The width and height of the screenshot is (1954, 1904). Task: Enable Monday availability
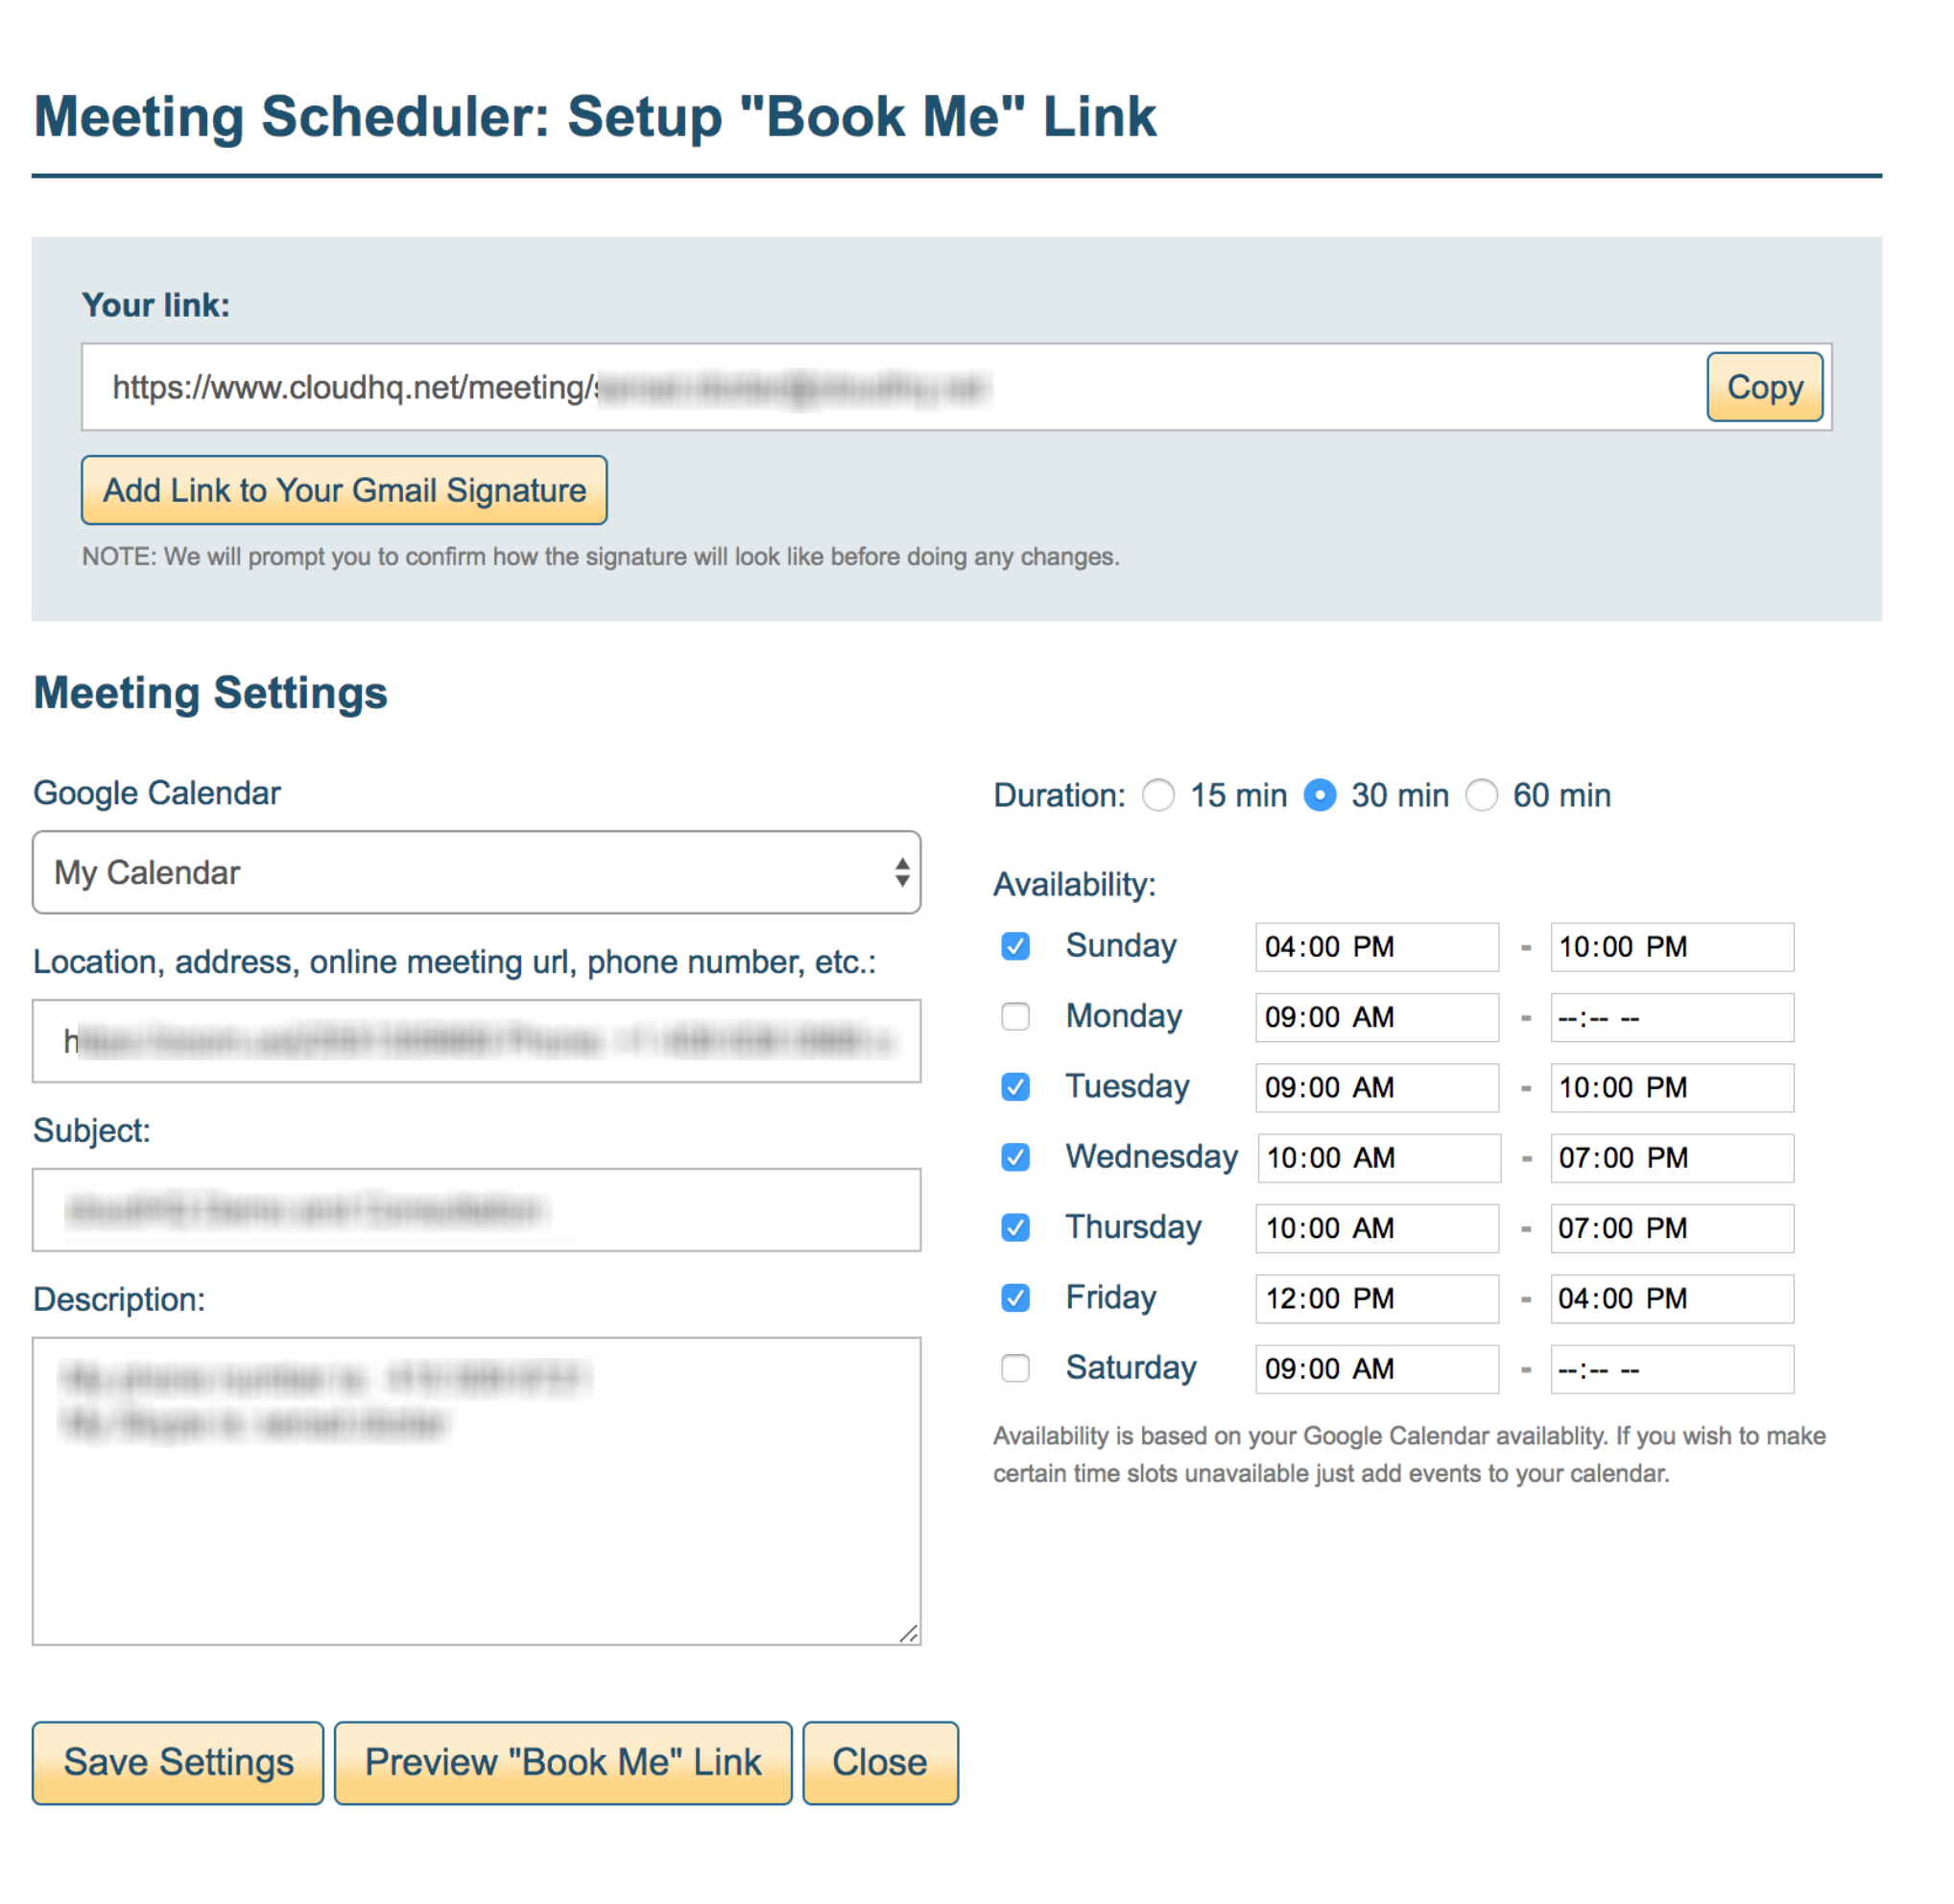1015,1017
